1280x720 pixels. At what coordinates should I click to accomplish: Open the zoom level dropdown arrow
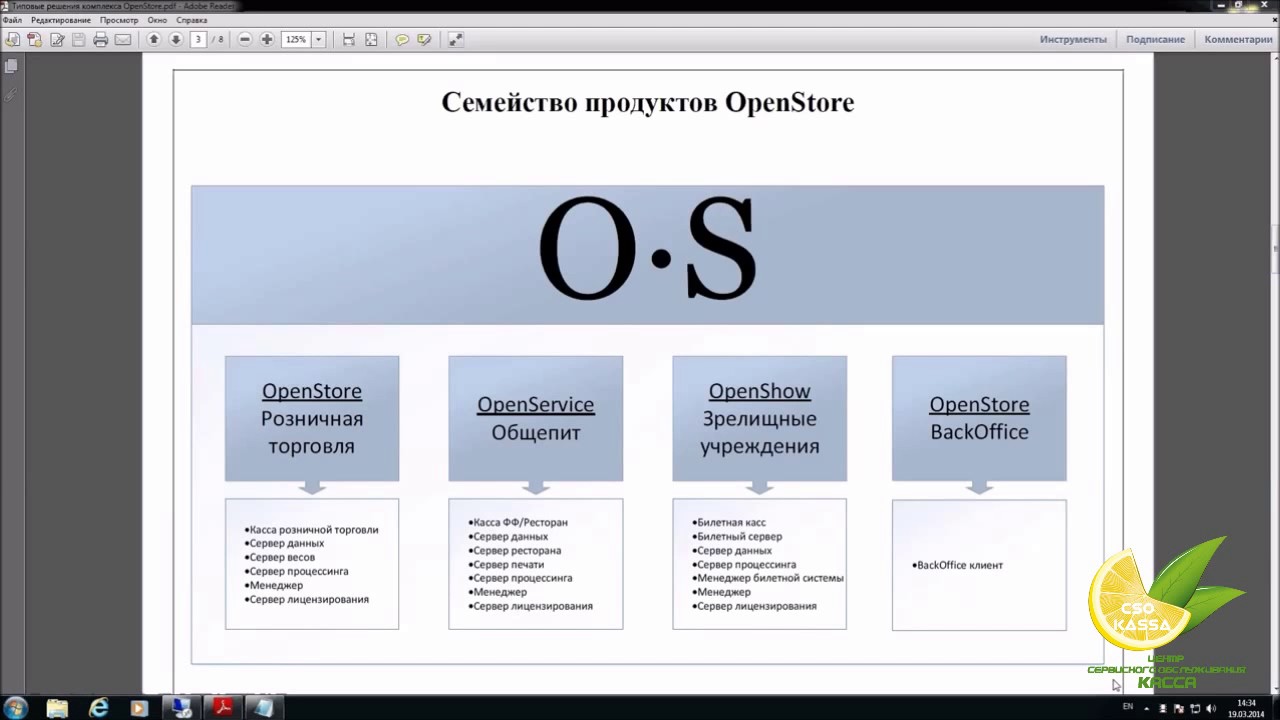(x=319, y=40)
